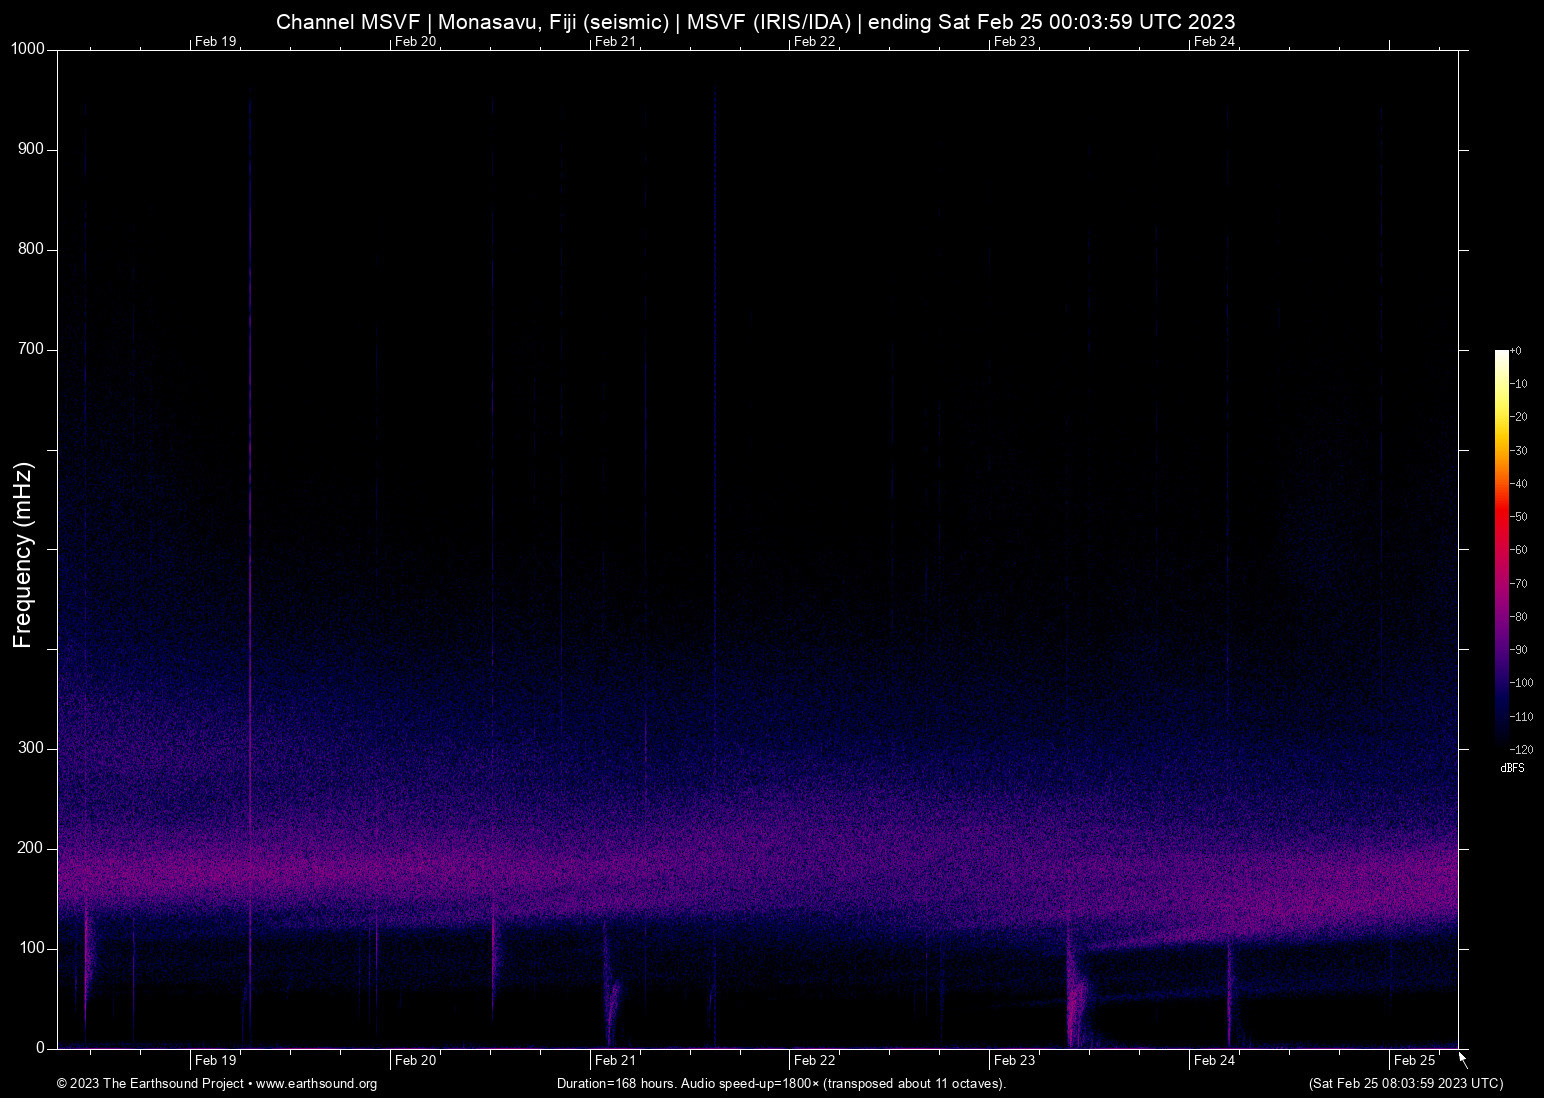Click the "(Sat Feb 25 08:03:59 2023 UTC)" timestamp
Viewport: 1544px width, 1098px height.
click(1405, 1084)
